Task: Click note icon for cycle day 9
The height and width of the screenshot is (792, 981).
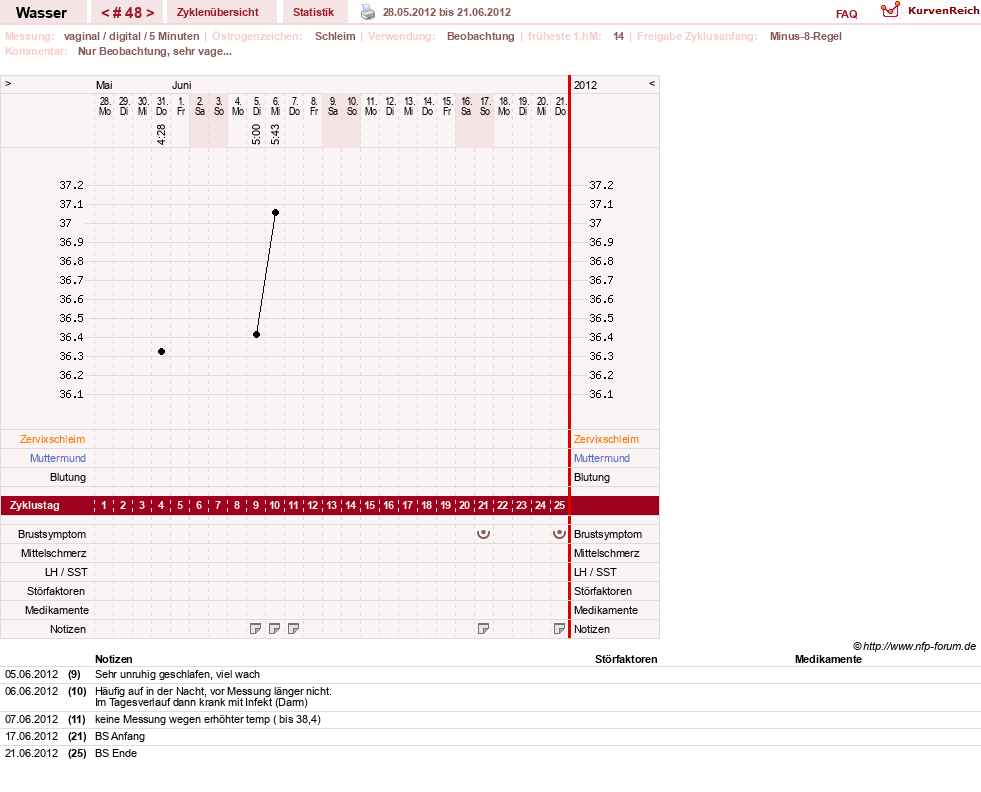Action: (255, 629)
